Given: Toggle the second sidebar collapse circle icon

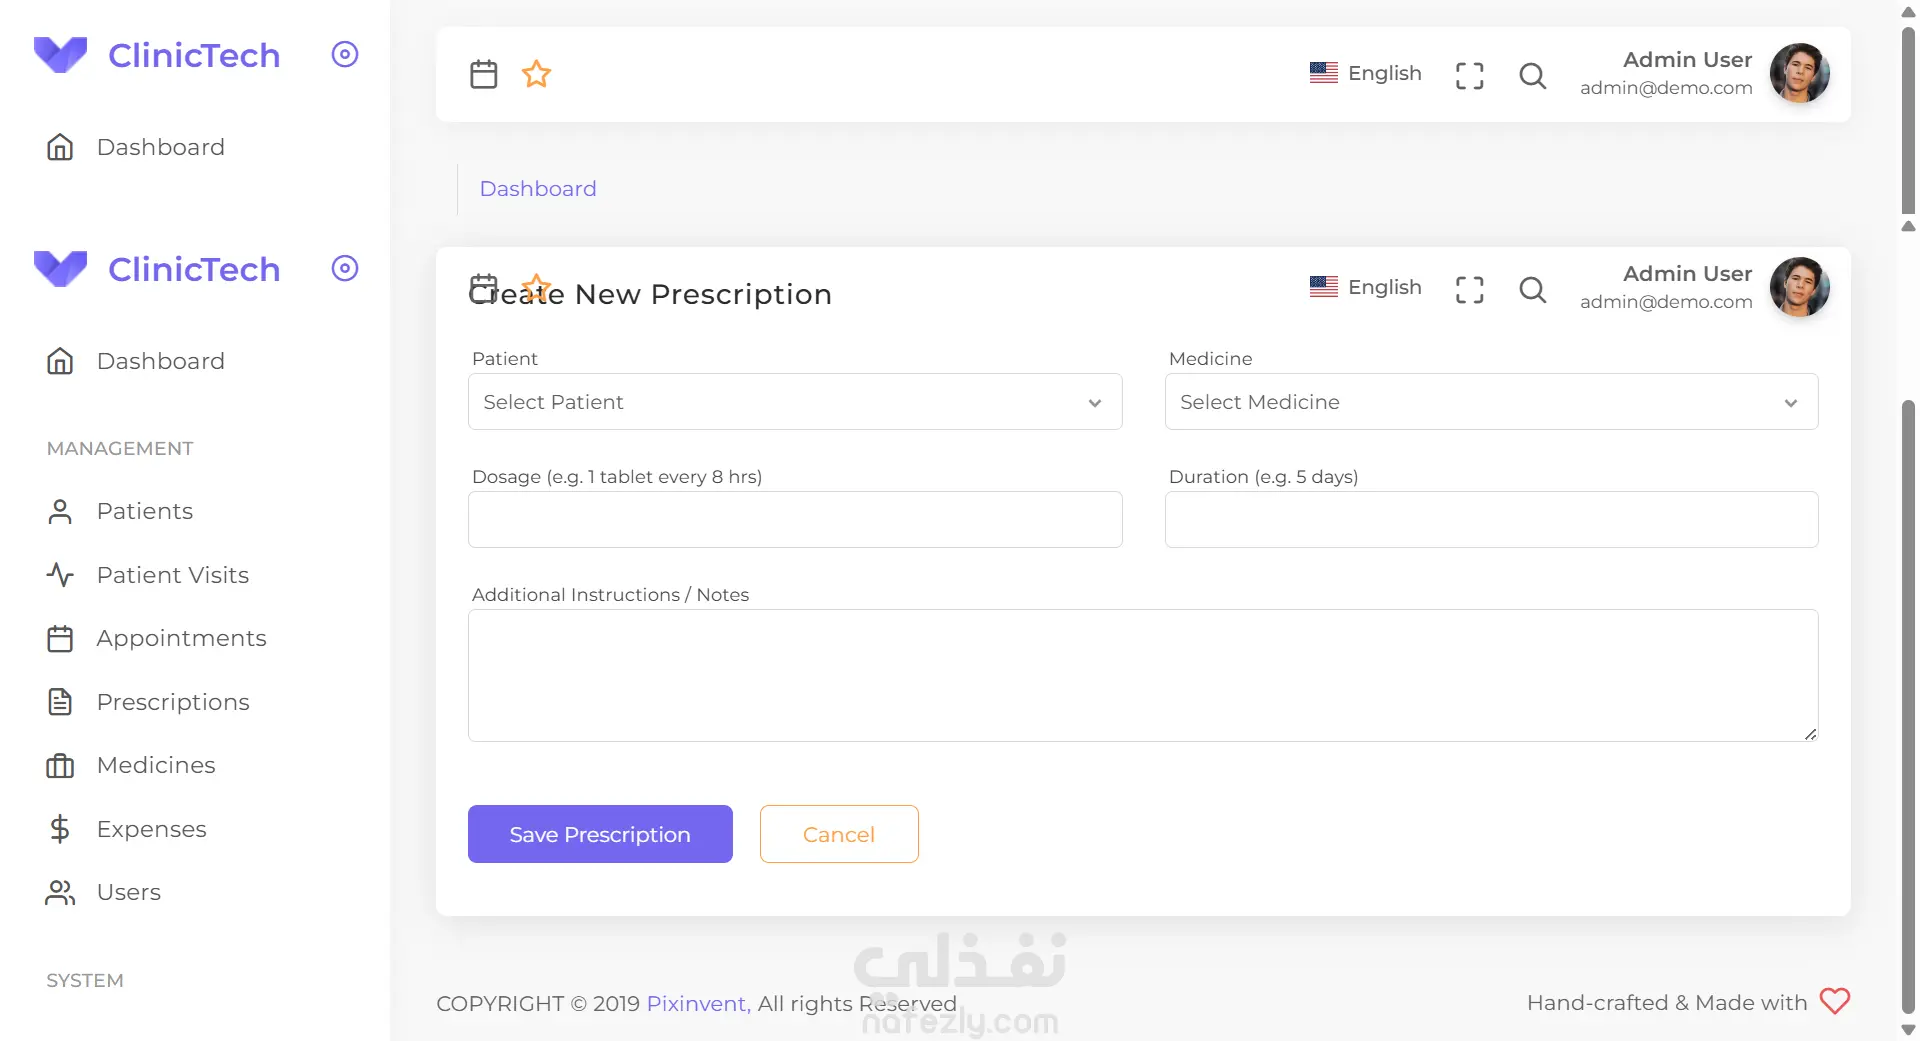Looking at the screenshot, I should pos(345,268).
